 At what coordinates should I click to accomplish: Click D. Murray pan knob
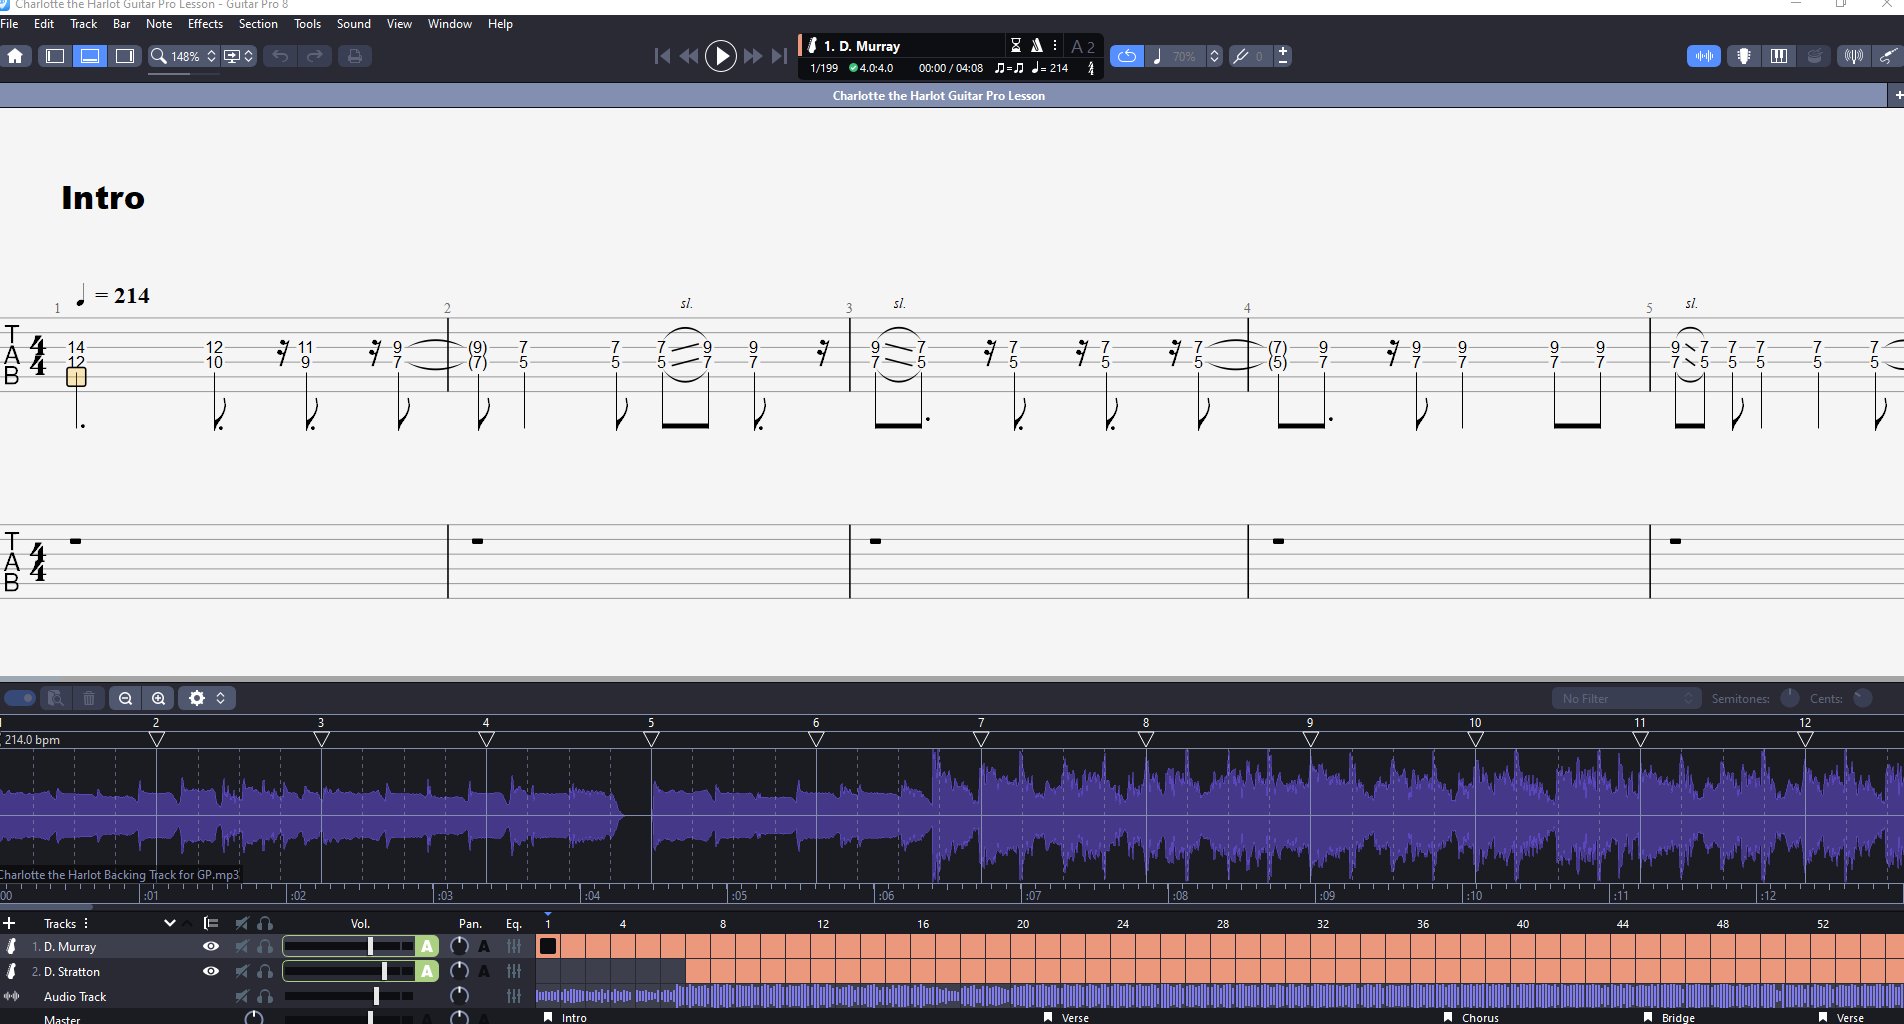tap(459, 946)
